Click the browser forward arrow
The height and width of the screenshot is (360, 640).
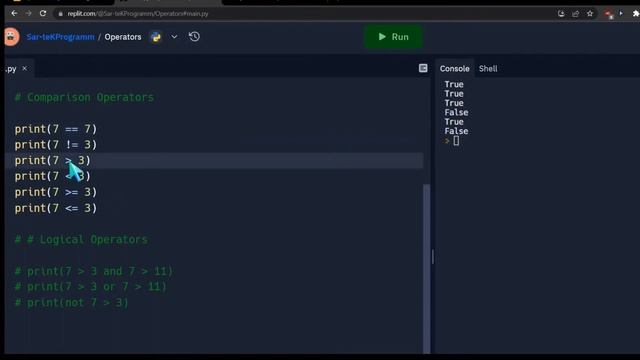[28, 13]
